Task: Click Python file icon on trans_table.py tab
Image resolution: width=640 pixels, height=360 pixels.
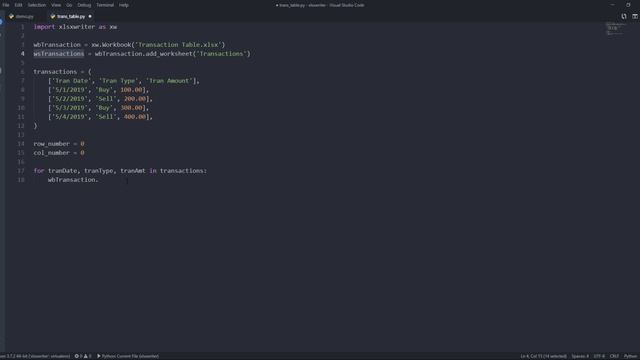Action: point(53,16)
